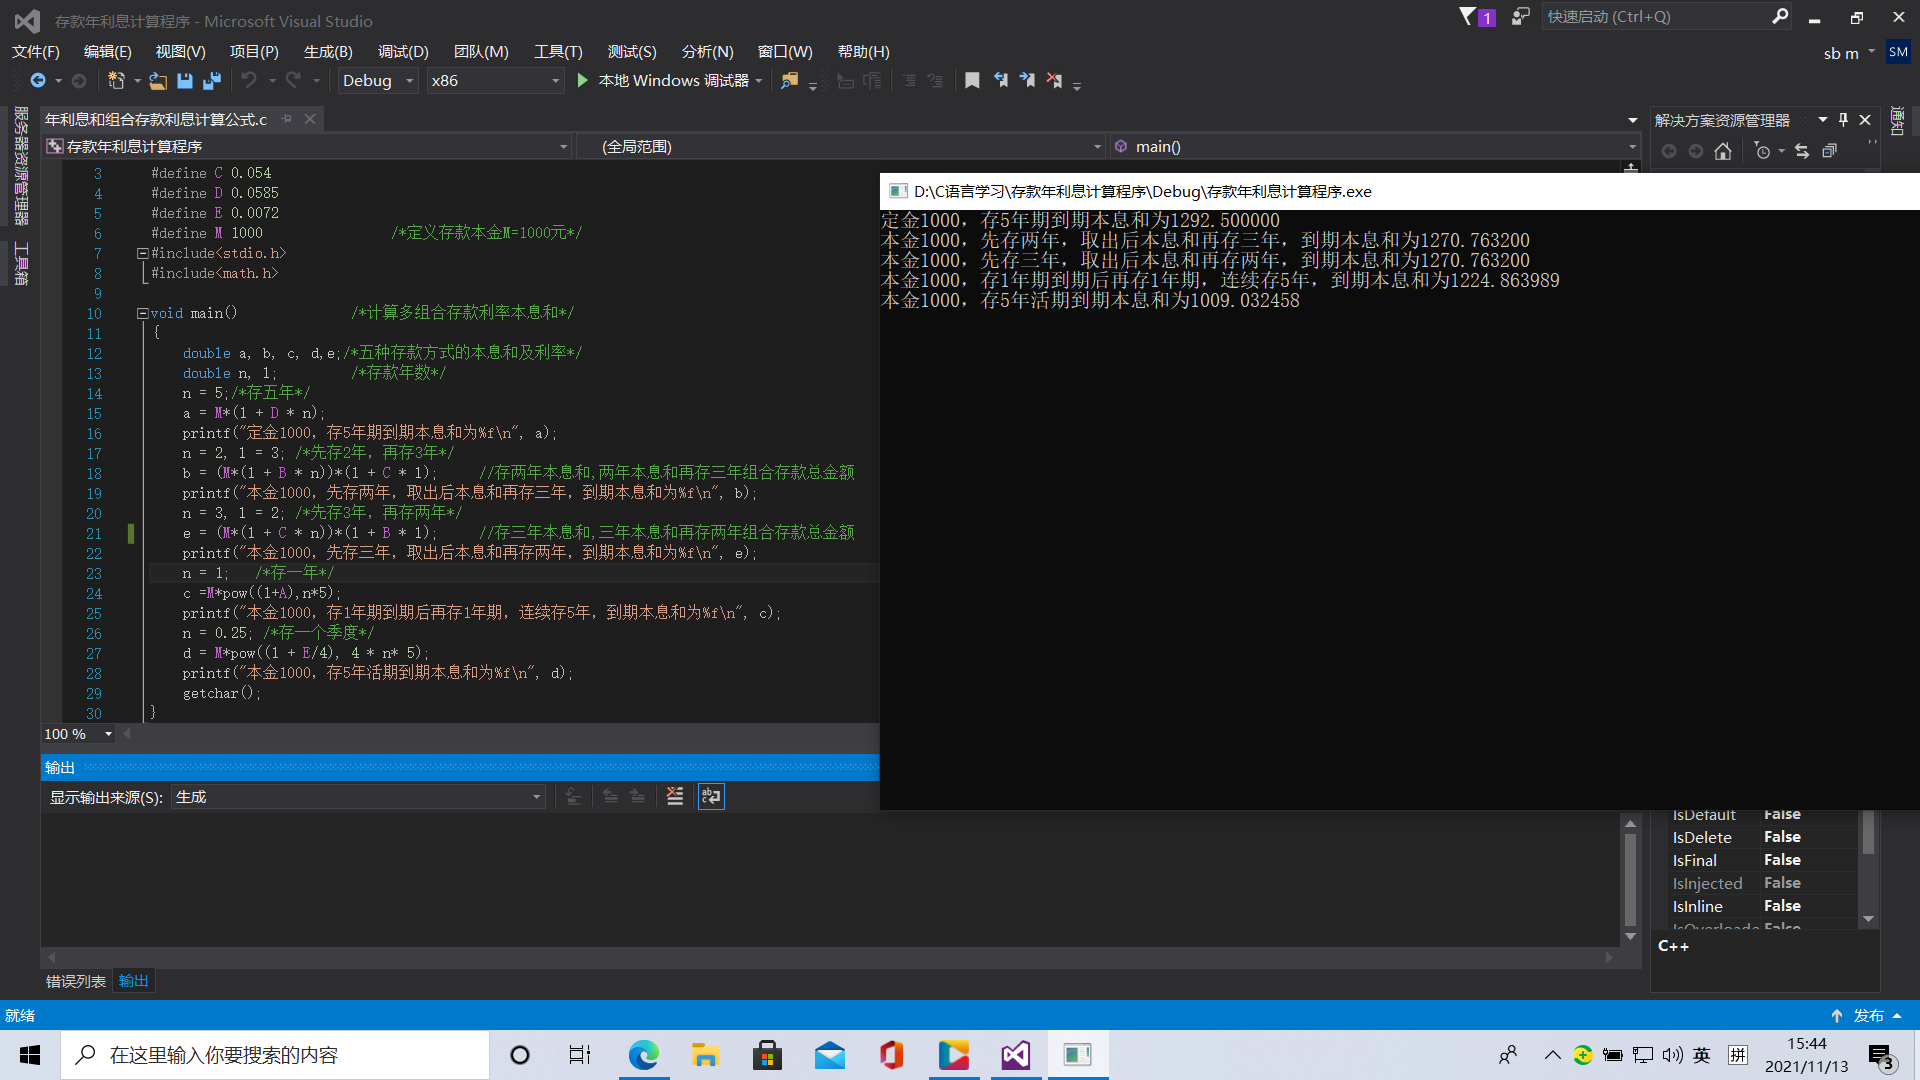The height and width of the screenshot is (1080, 1920).
Task: Click the output pane vertical scrollbar
Action: pyautogui.click(x=1630, y=880)
